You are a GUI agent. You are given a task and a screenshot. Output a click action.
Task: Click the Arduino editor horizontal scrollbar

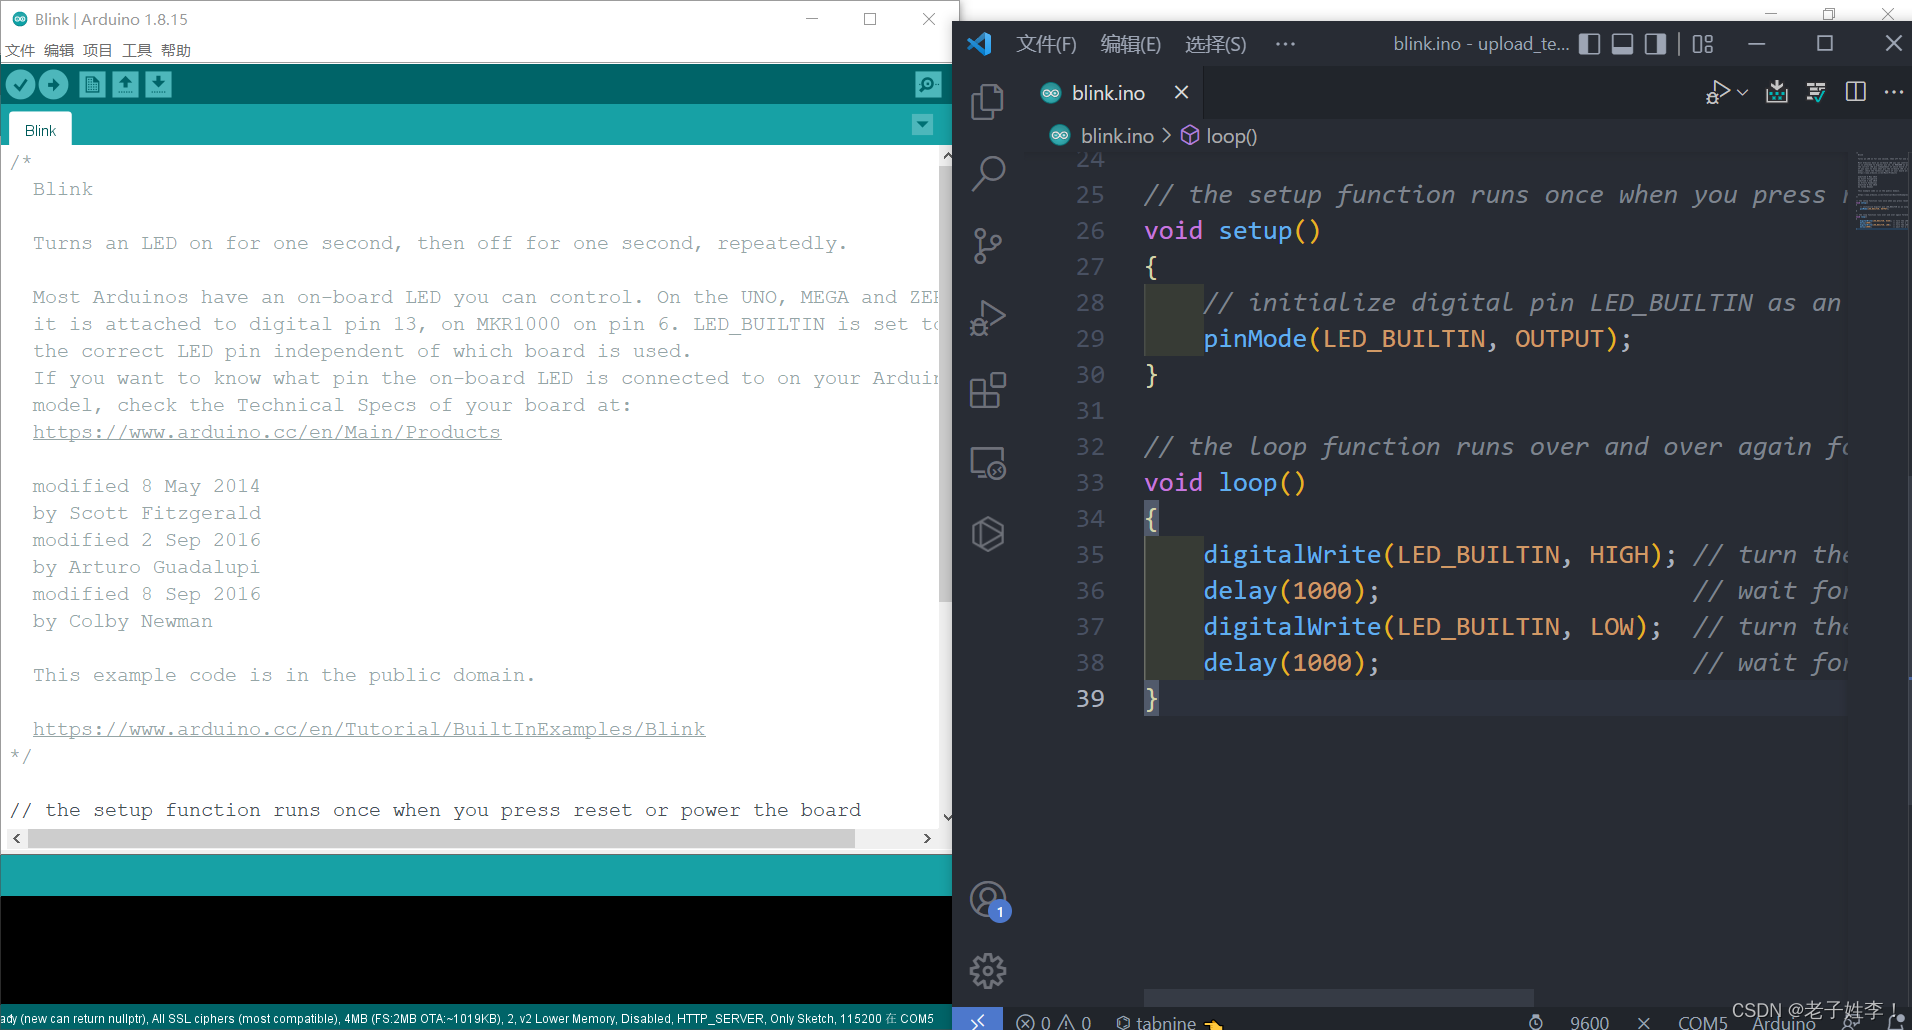pyautogui.click(x=441, y=838)
